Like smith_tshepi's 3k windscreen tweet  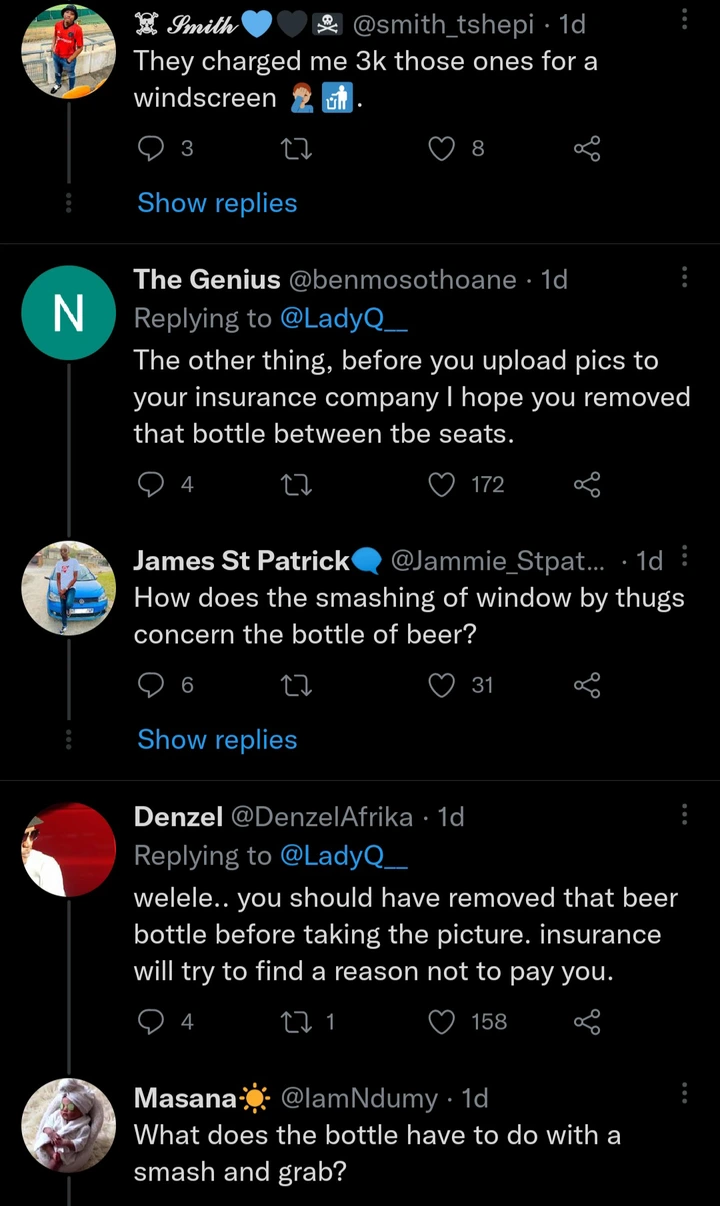click(442, 149)
